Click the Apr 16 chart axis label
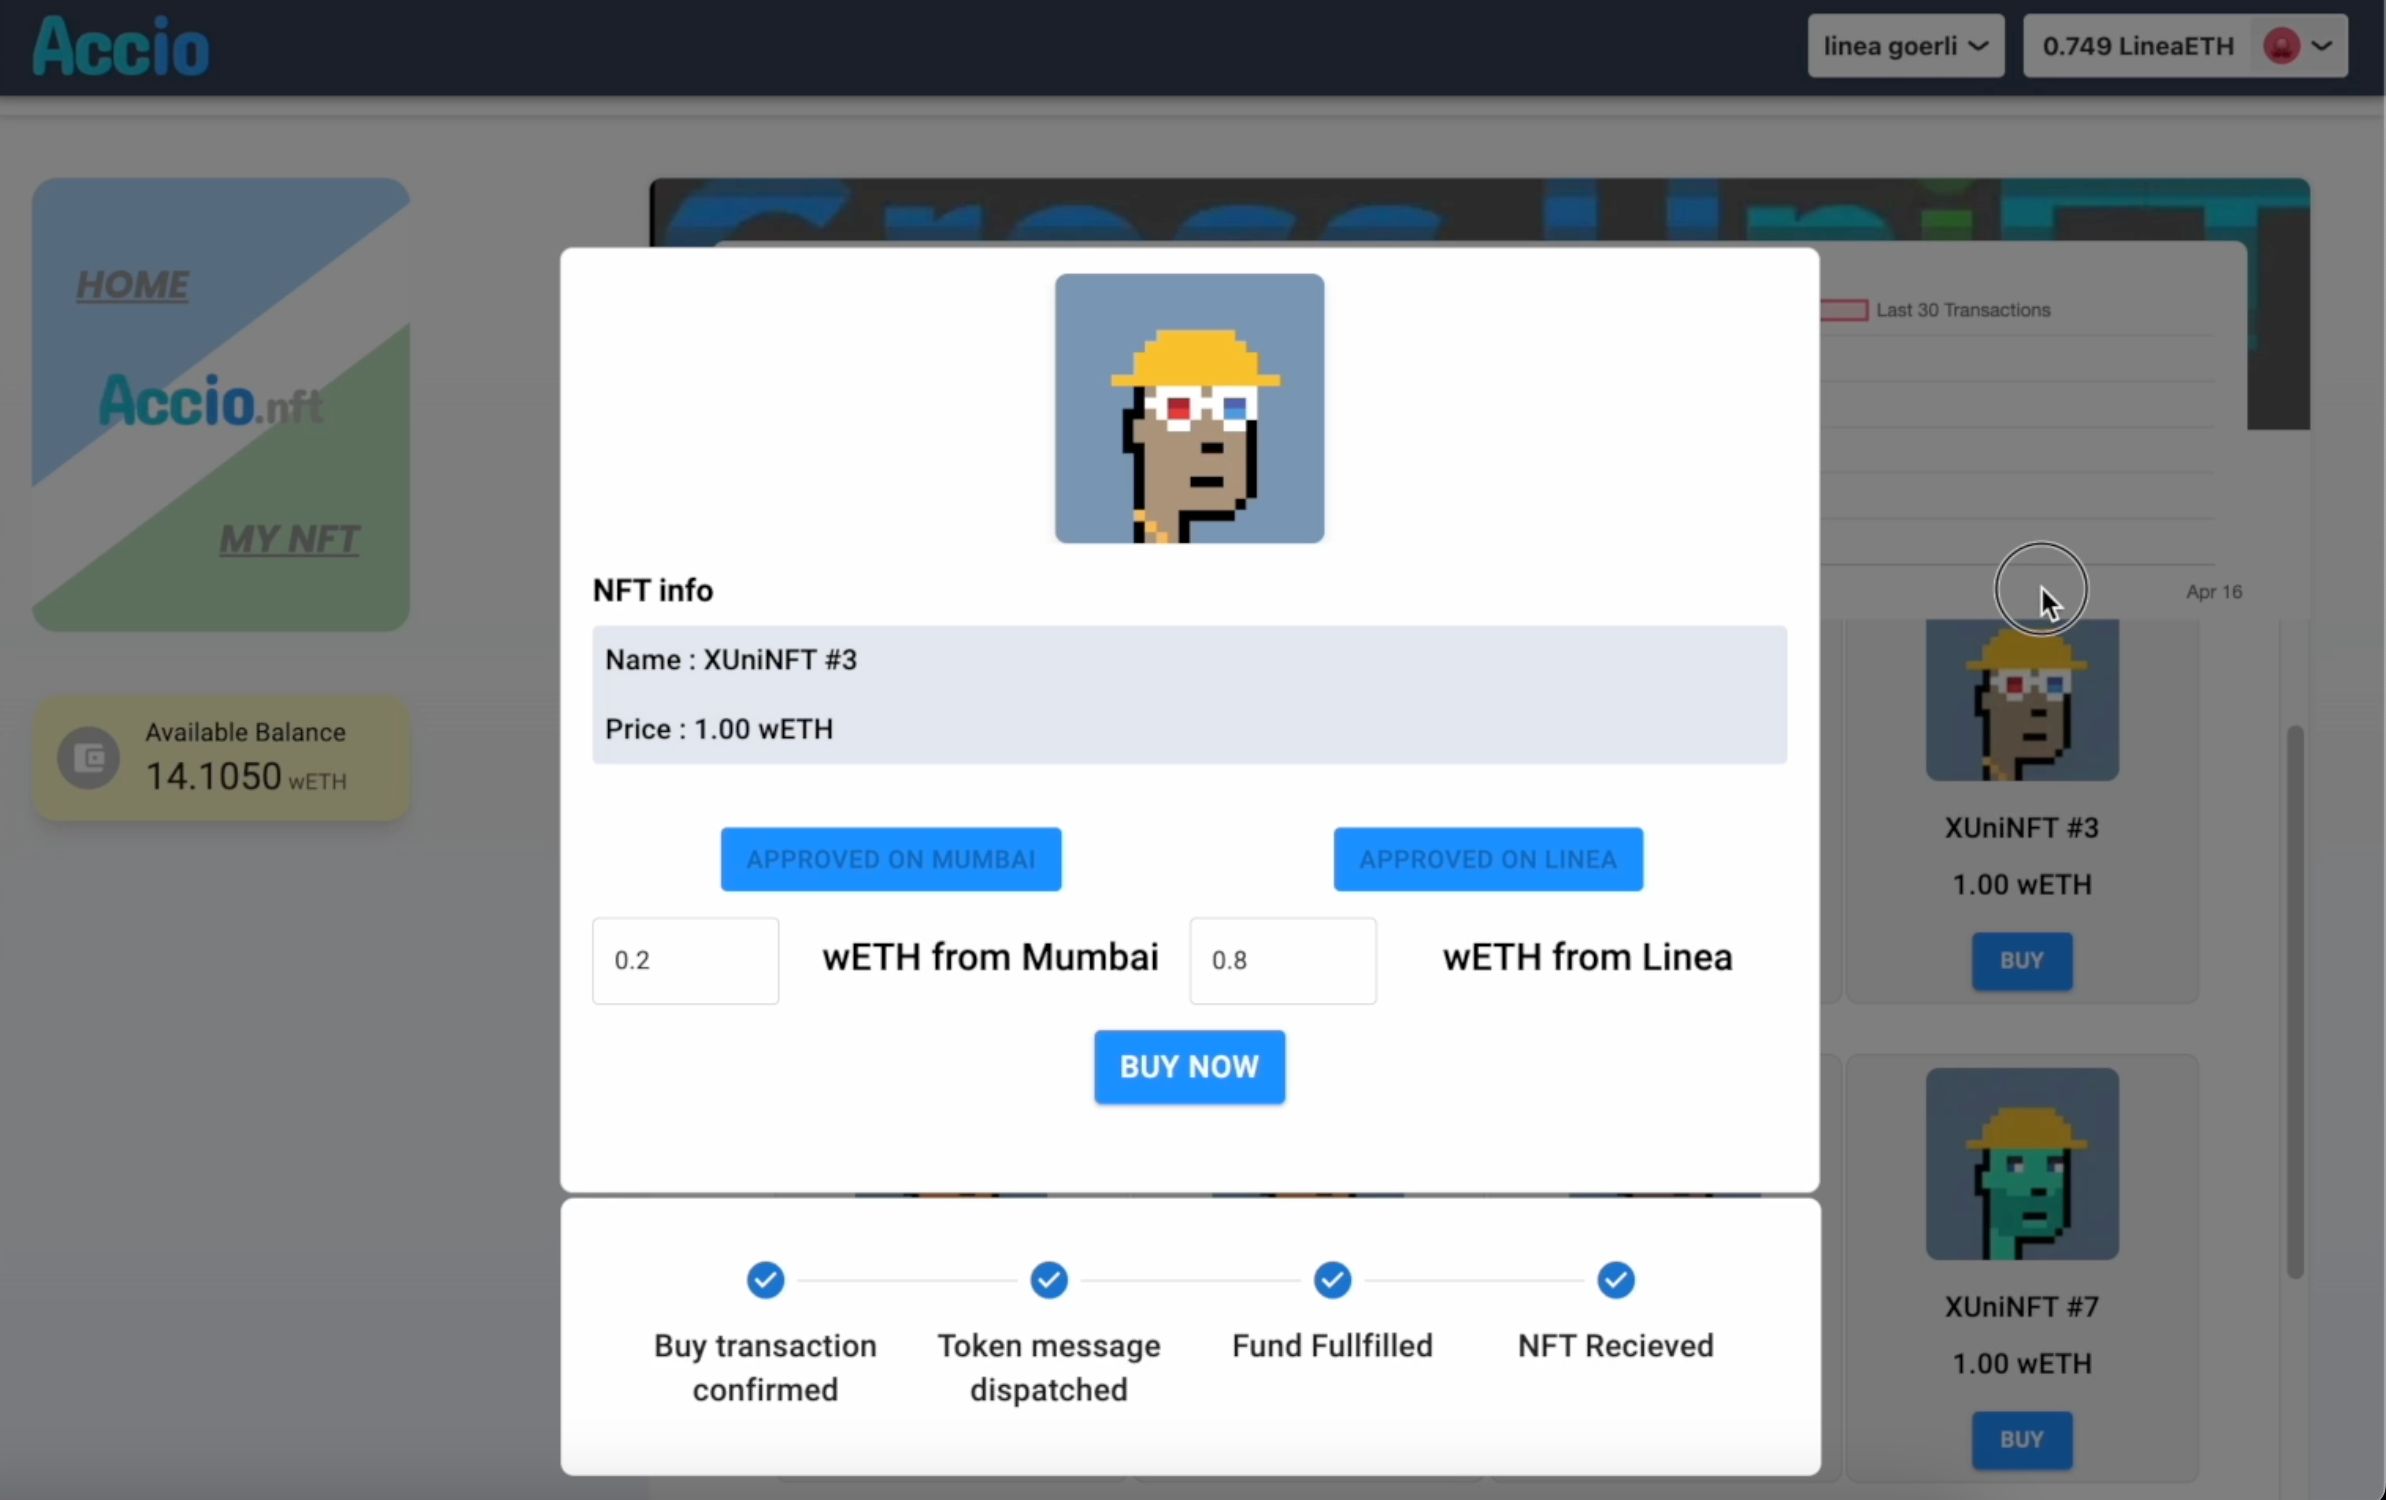The height and width of the screenshot is (1500, 2386). point(2214,592)
